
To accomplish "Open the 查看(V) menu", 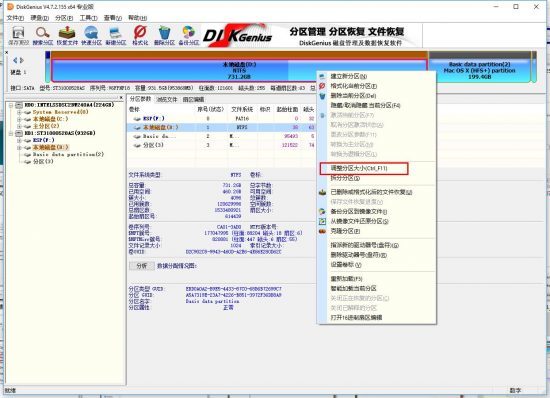I will coord(113,18).
